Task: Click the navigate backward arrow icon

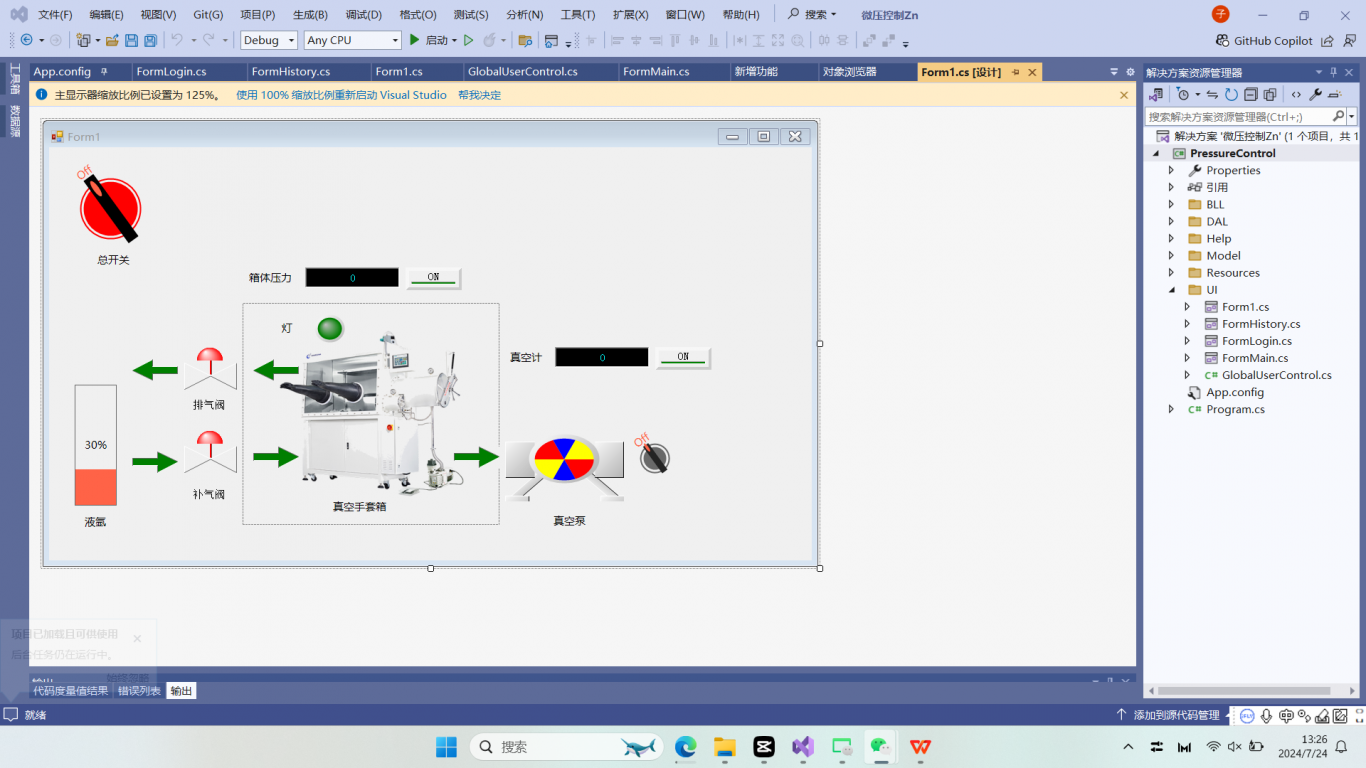Action: click(26, 40)
